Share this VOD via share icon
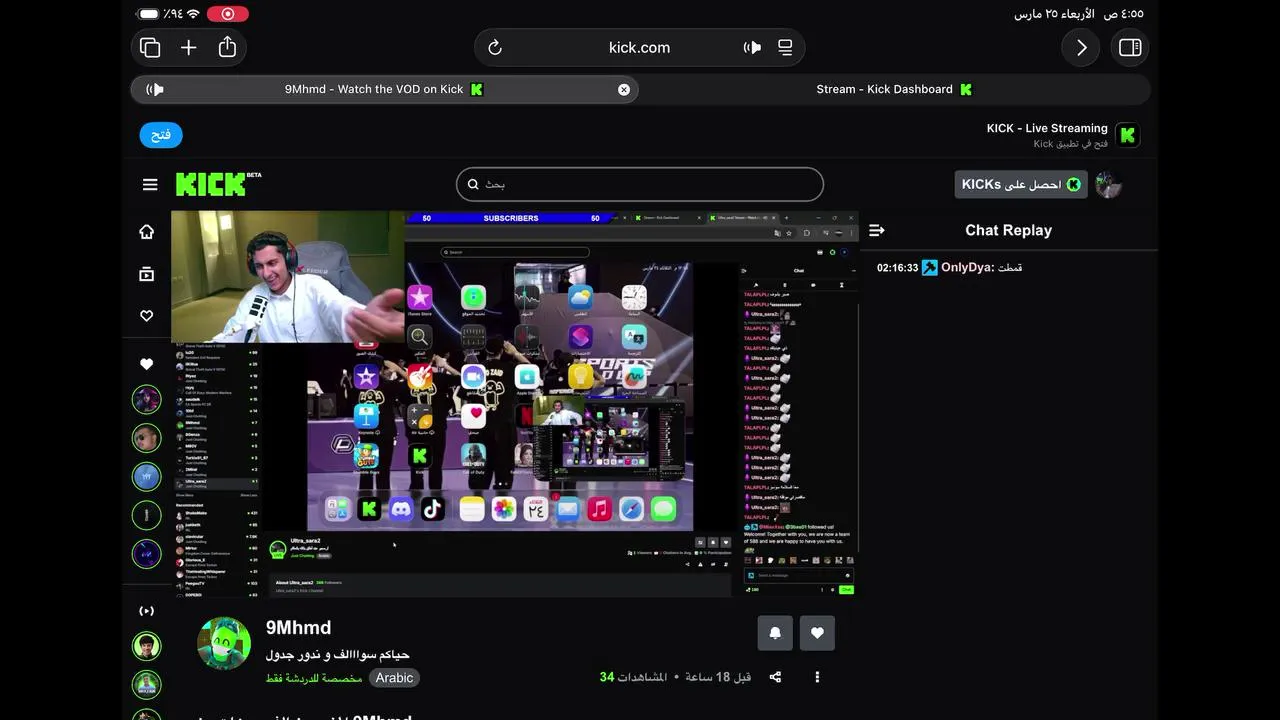 [775, 677]
